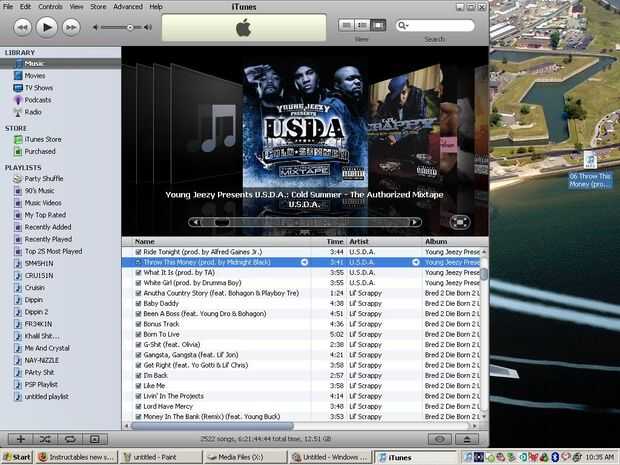
Task: Open the PSP Playlist
Action: (41, 384)
